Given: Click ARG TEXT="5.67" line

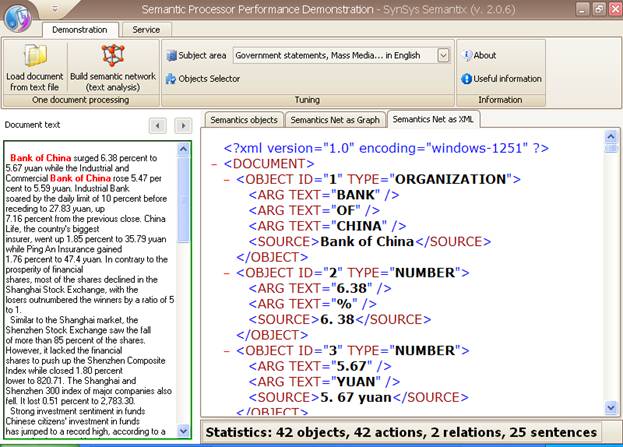Looking at the screenshot, I should pos(320,366).
